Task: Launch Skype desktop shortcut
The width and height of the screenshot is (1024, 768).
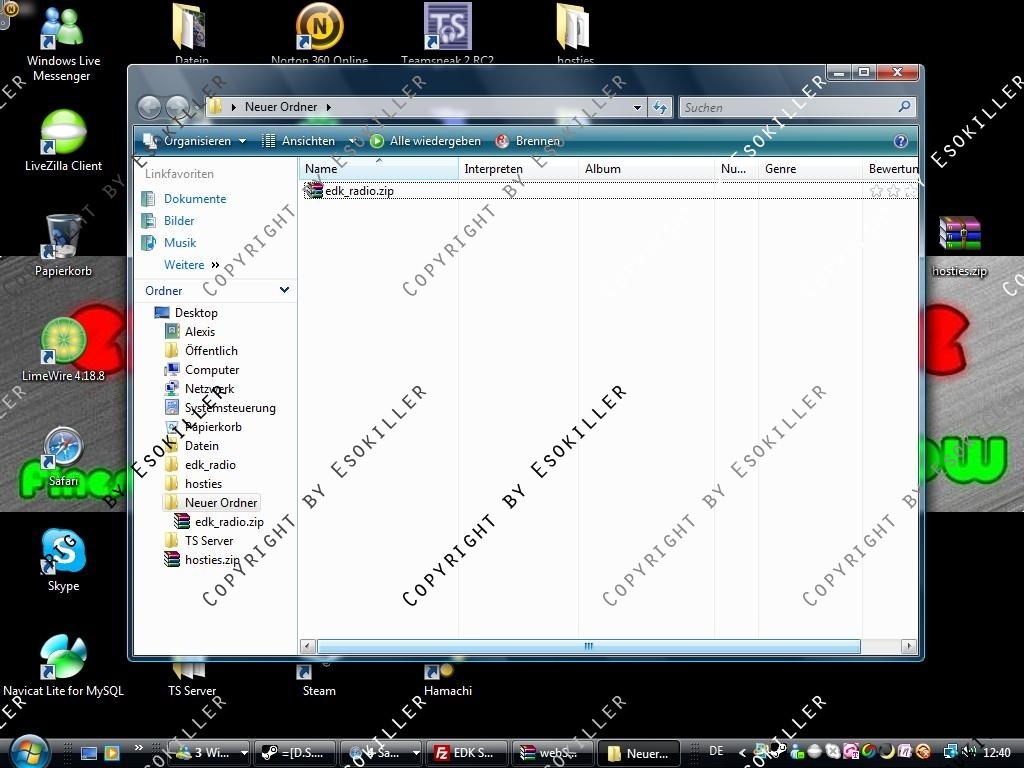Action: pos(63,562)
